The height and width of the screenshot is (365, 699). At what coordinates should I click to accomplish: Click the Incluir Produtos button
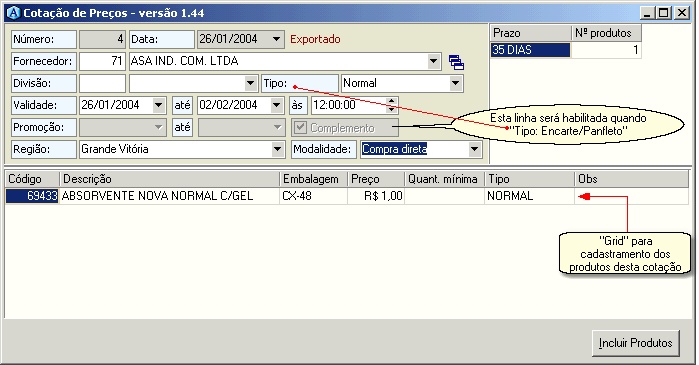tap(636, 343)
